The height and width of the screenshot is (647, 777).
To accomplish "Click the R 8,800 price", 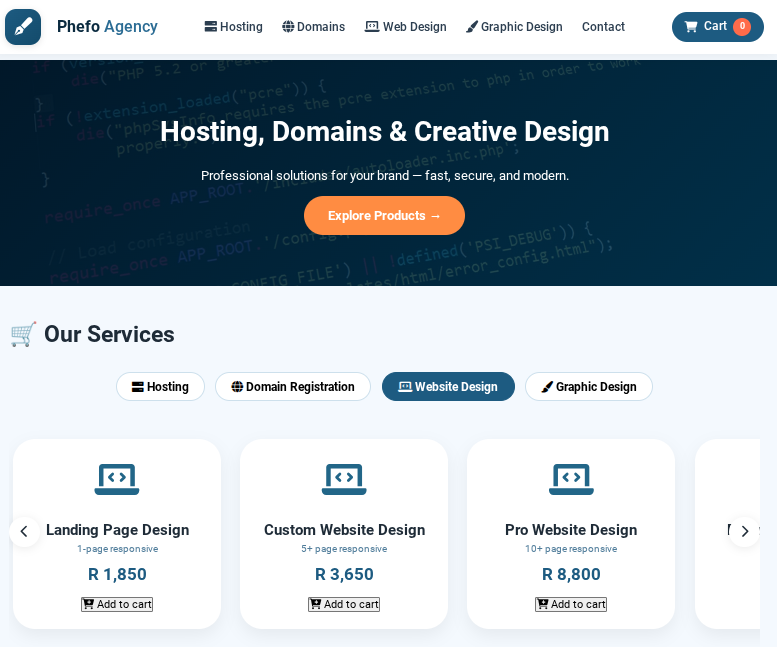I will pos(571,574).
